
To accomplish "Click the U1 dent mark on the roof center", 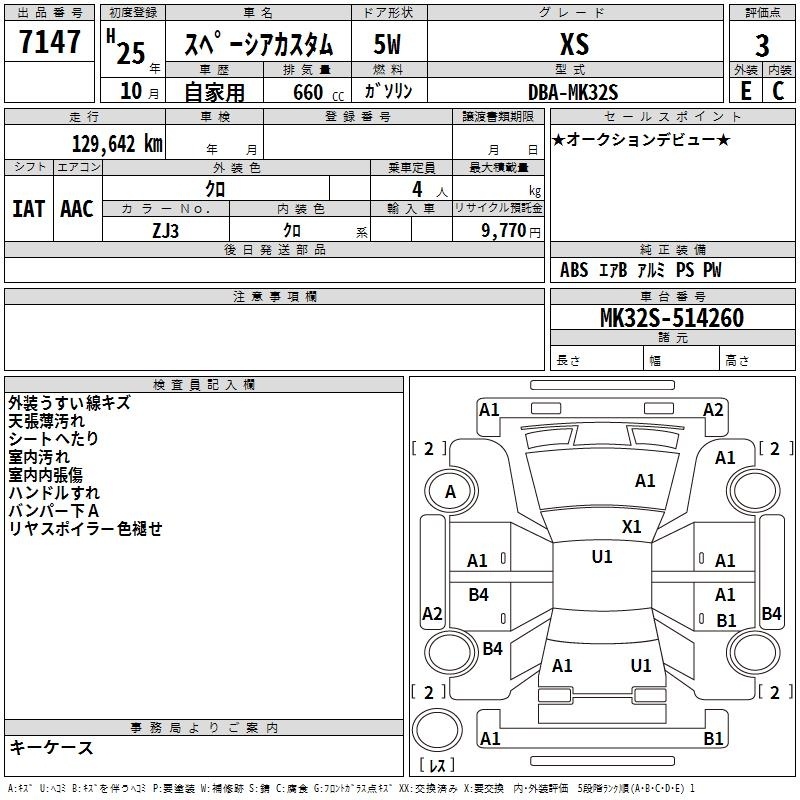I will (601, 557).
